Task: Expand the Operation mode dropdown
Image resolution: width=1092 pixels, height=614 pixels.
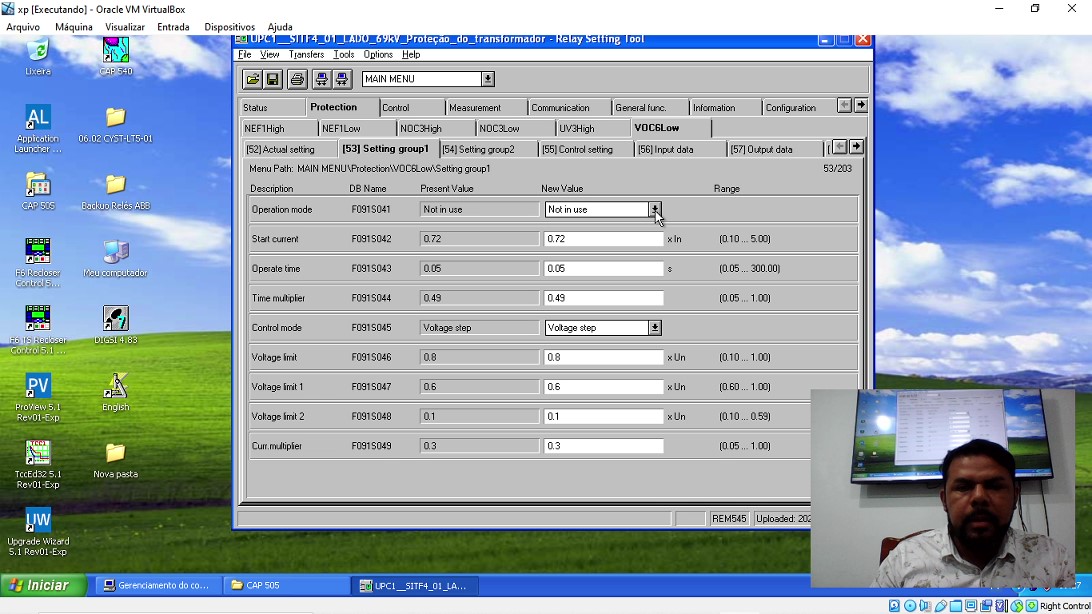Action: point(655,210)
